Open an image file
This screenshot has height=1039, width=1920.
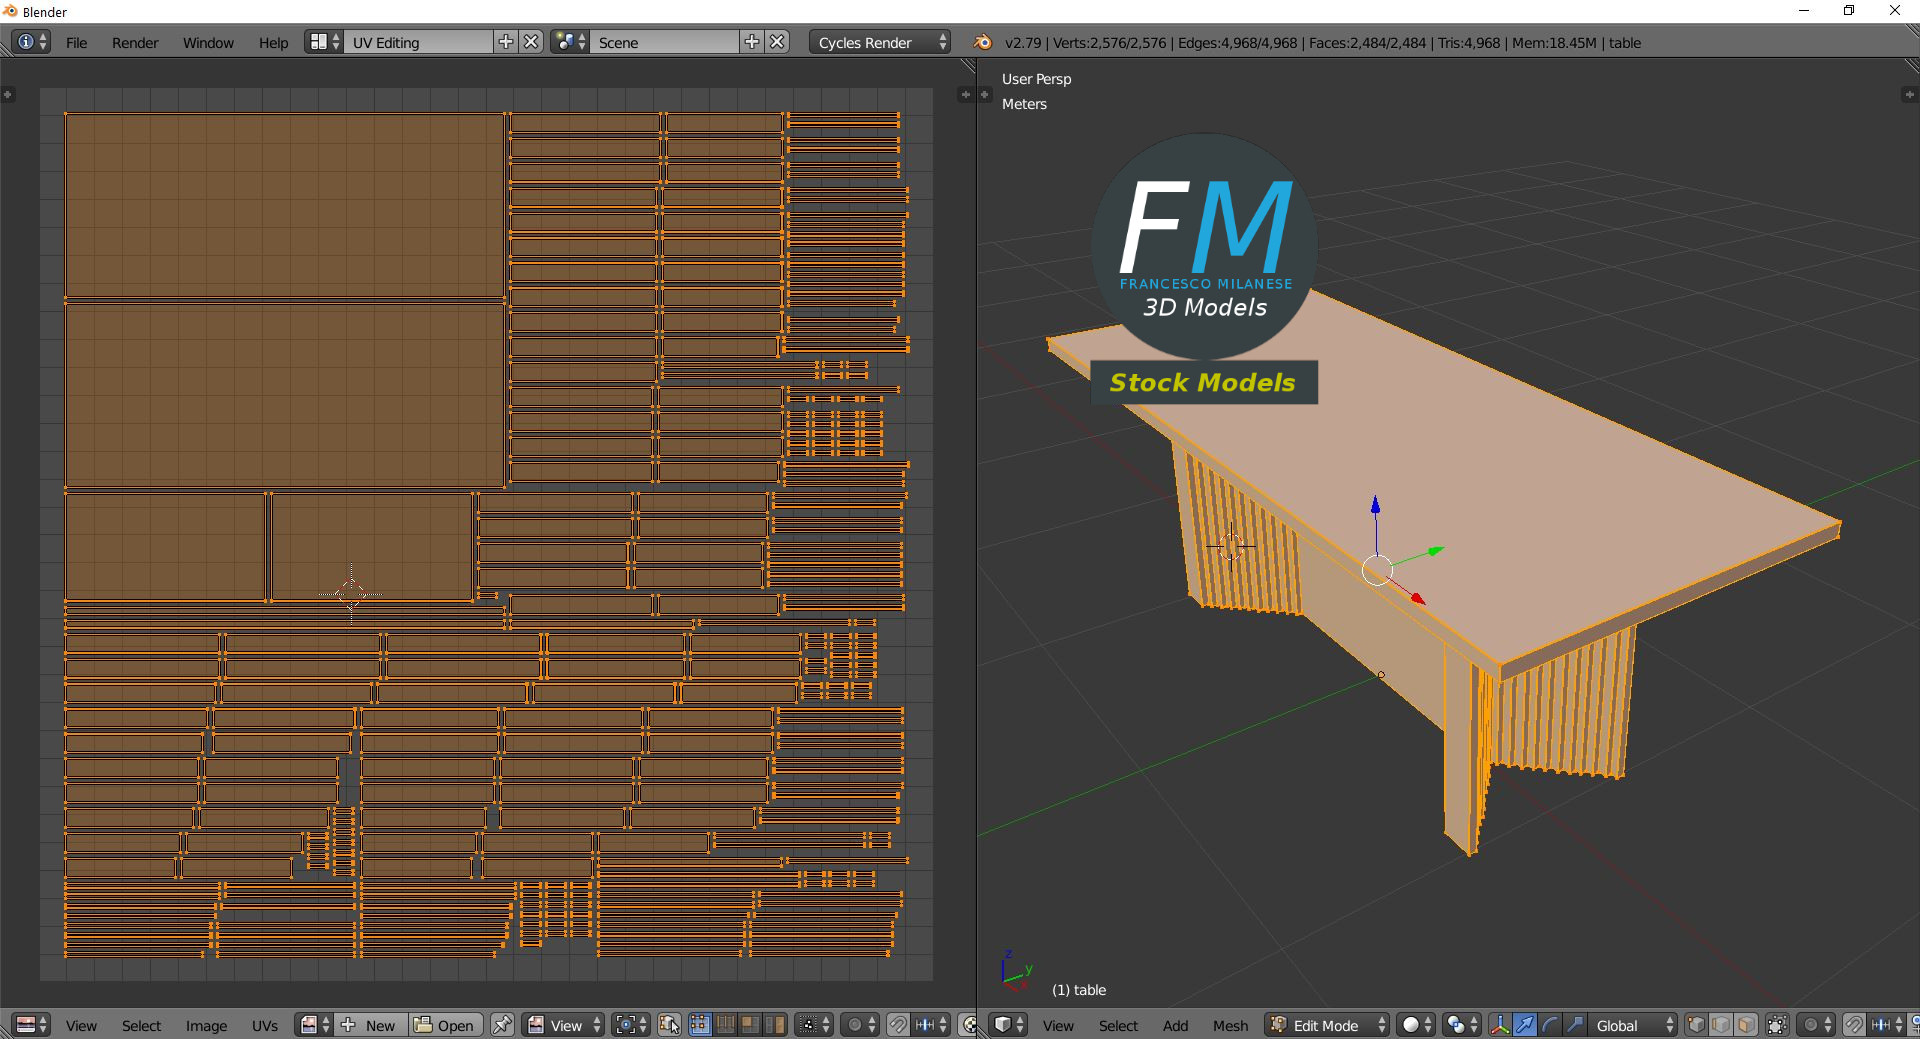click(x=446, y=1025)
